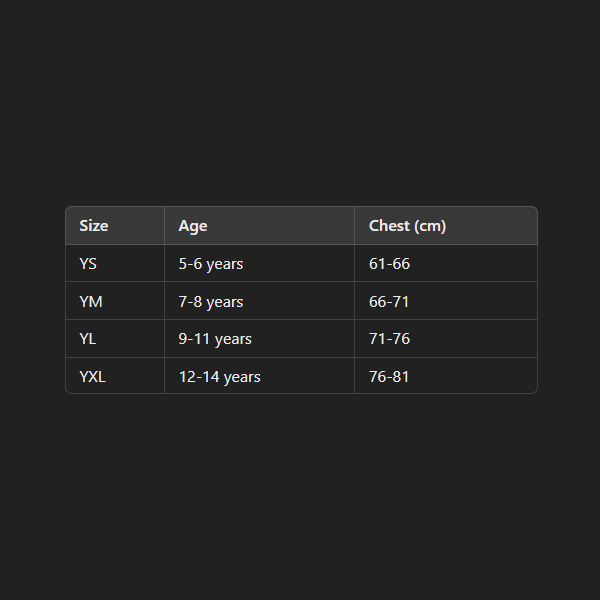This screenshot has width=600, height=600.
Task: Highlight the row for size YS
Action: 300,264
